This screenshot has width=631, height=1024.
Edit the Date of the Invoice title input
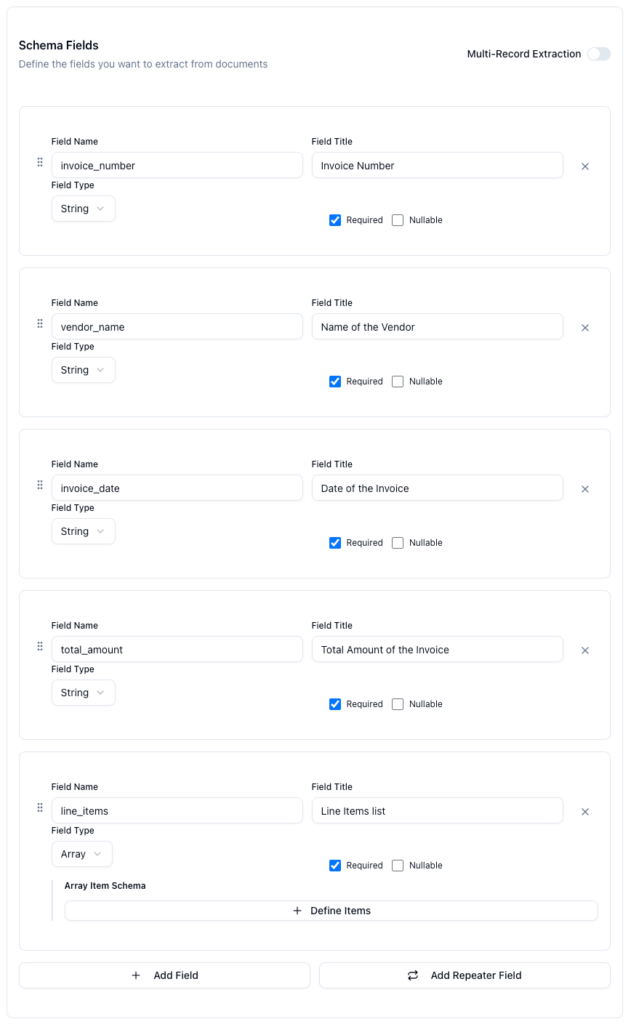437,488
